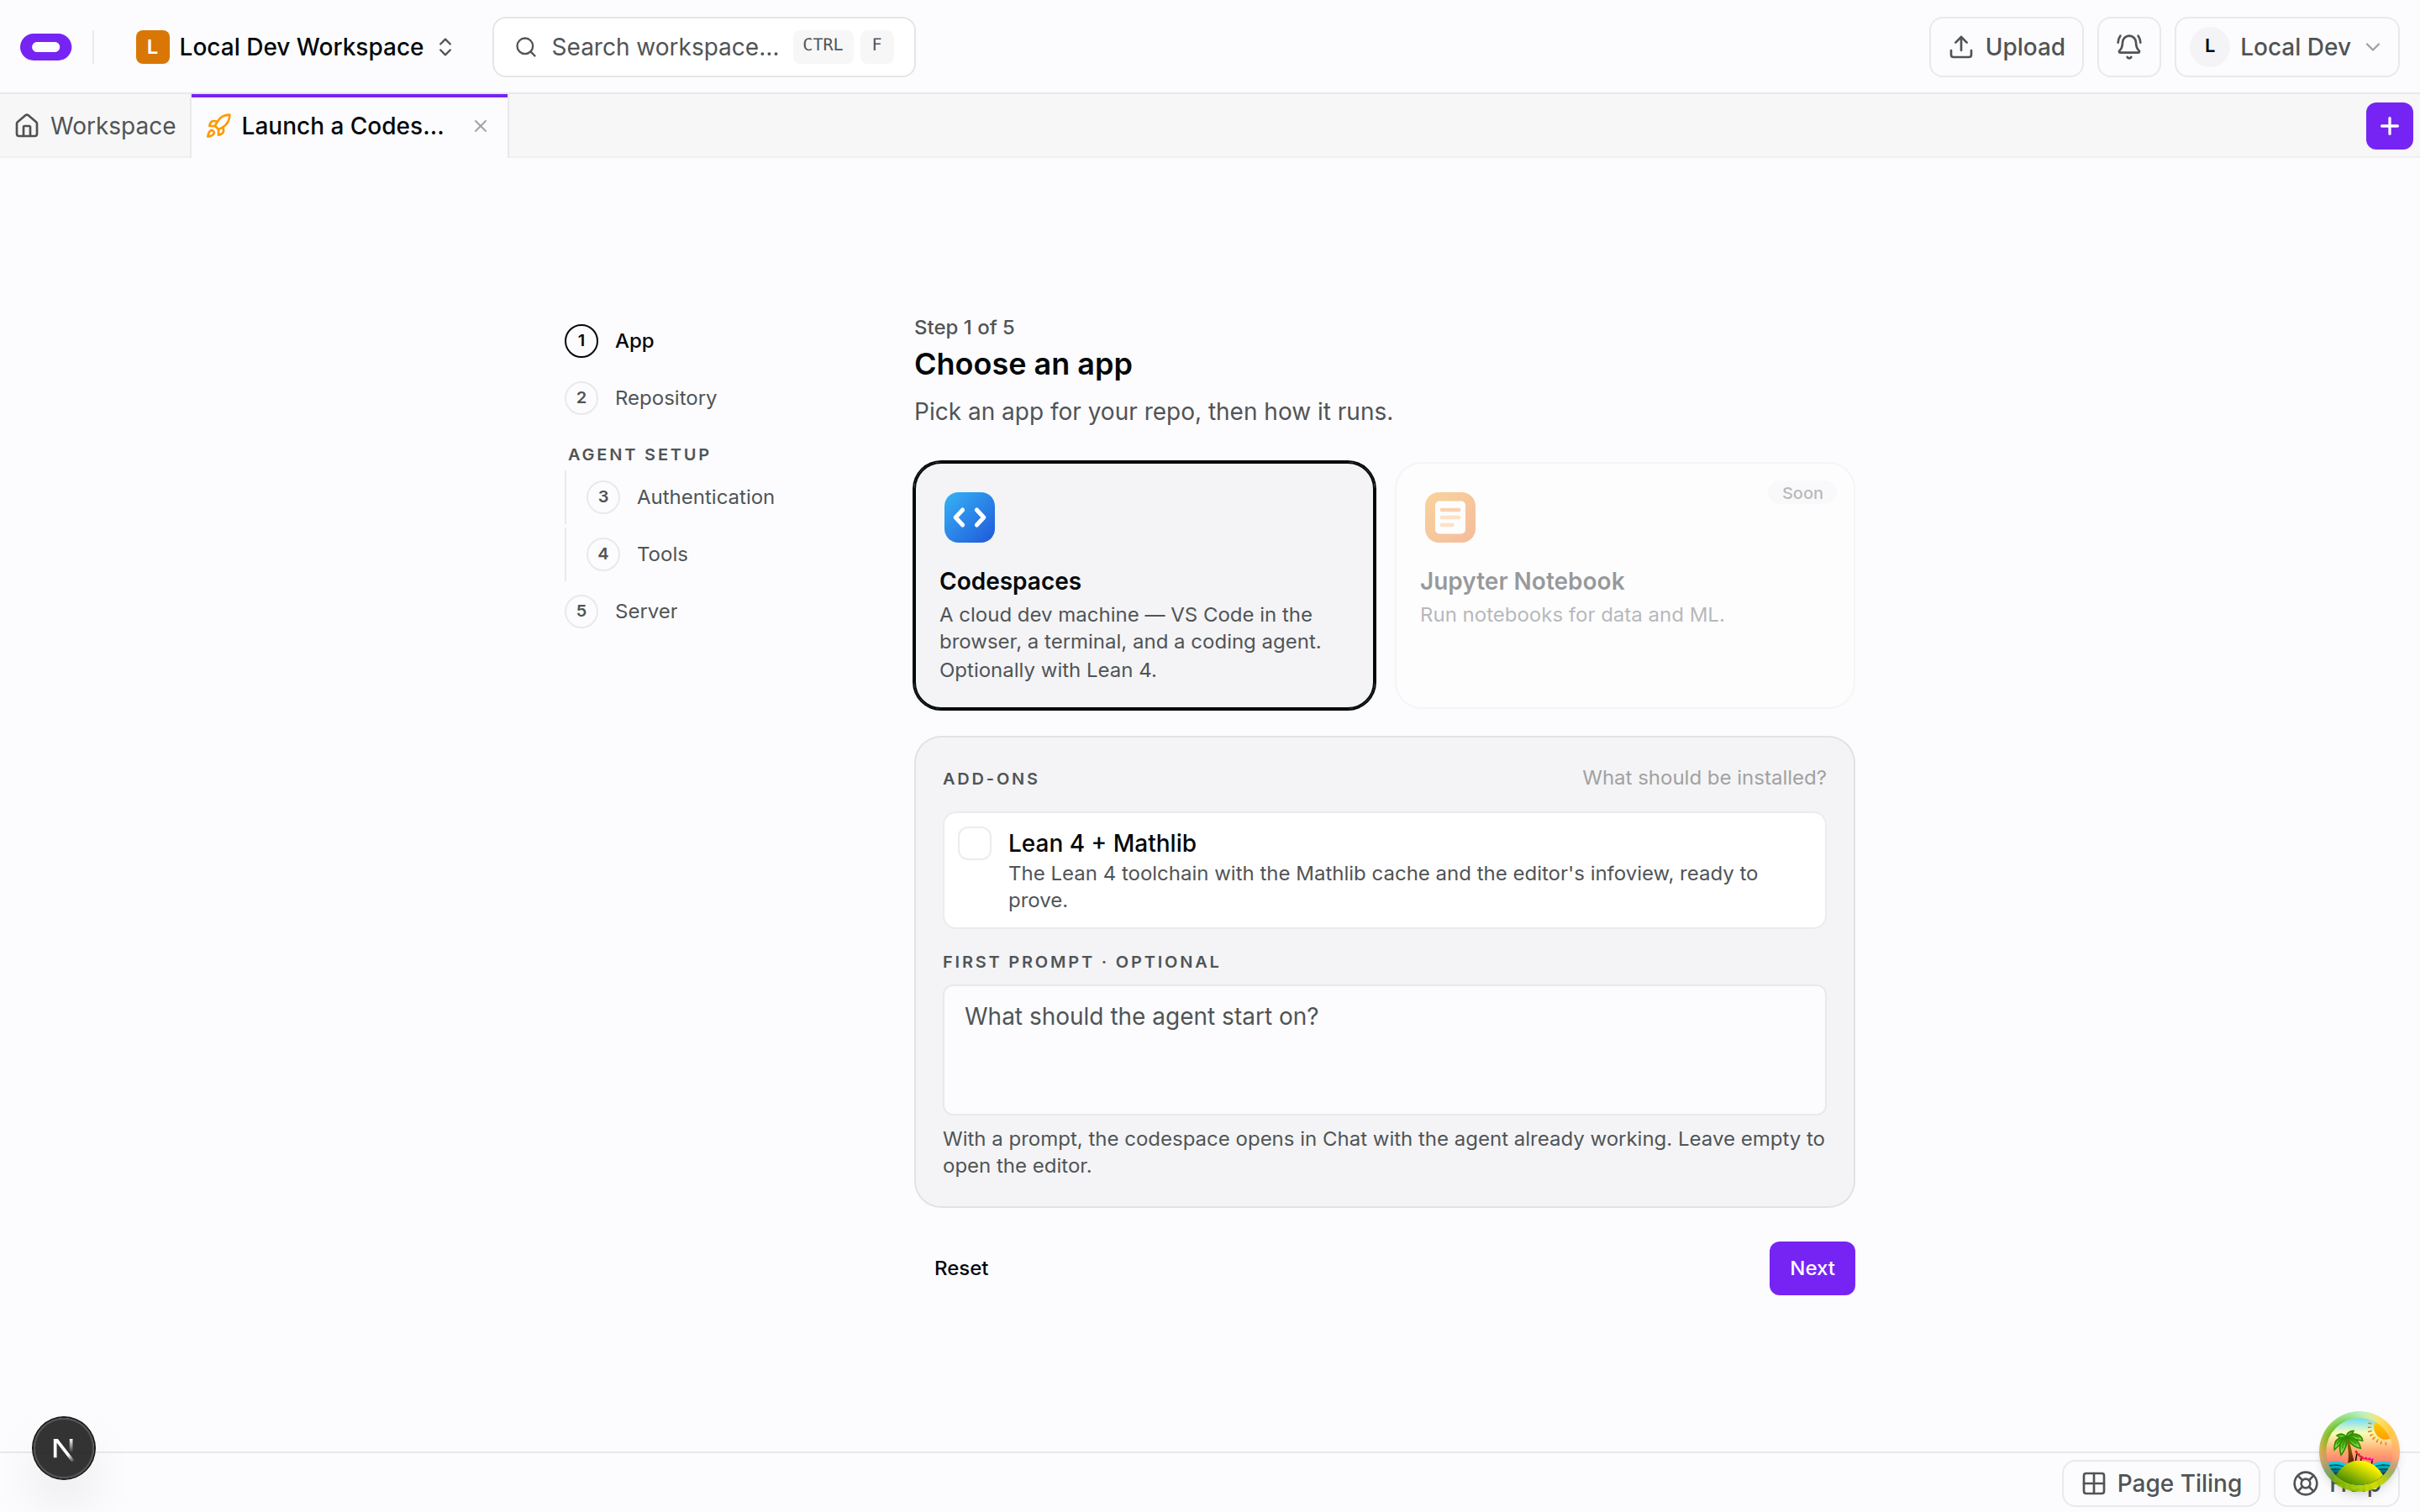The width and height of the screenshot is (2420, 1512).
Task: Click the Help lifebuoy icon
Action: [2304, 1483]
